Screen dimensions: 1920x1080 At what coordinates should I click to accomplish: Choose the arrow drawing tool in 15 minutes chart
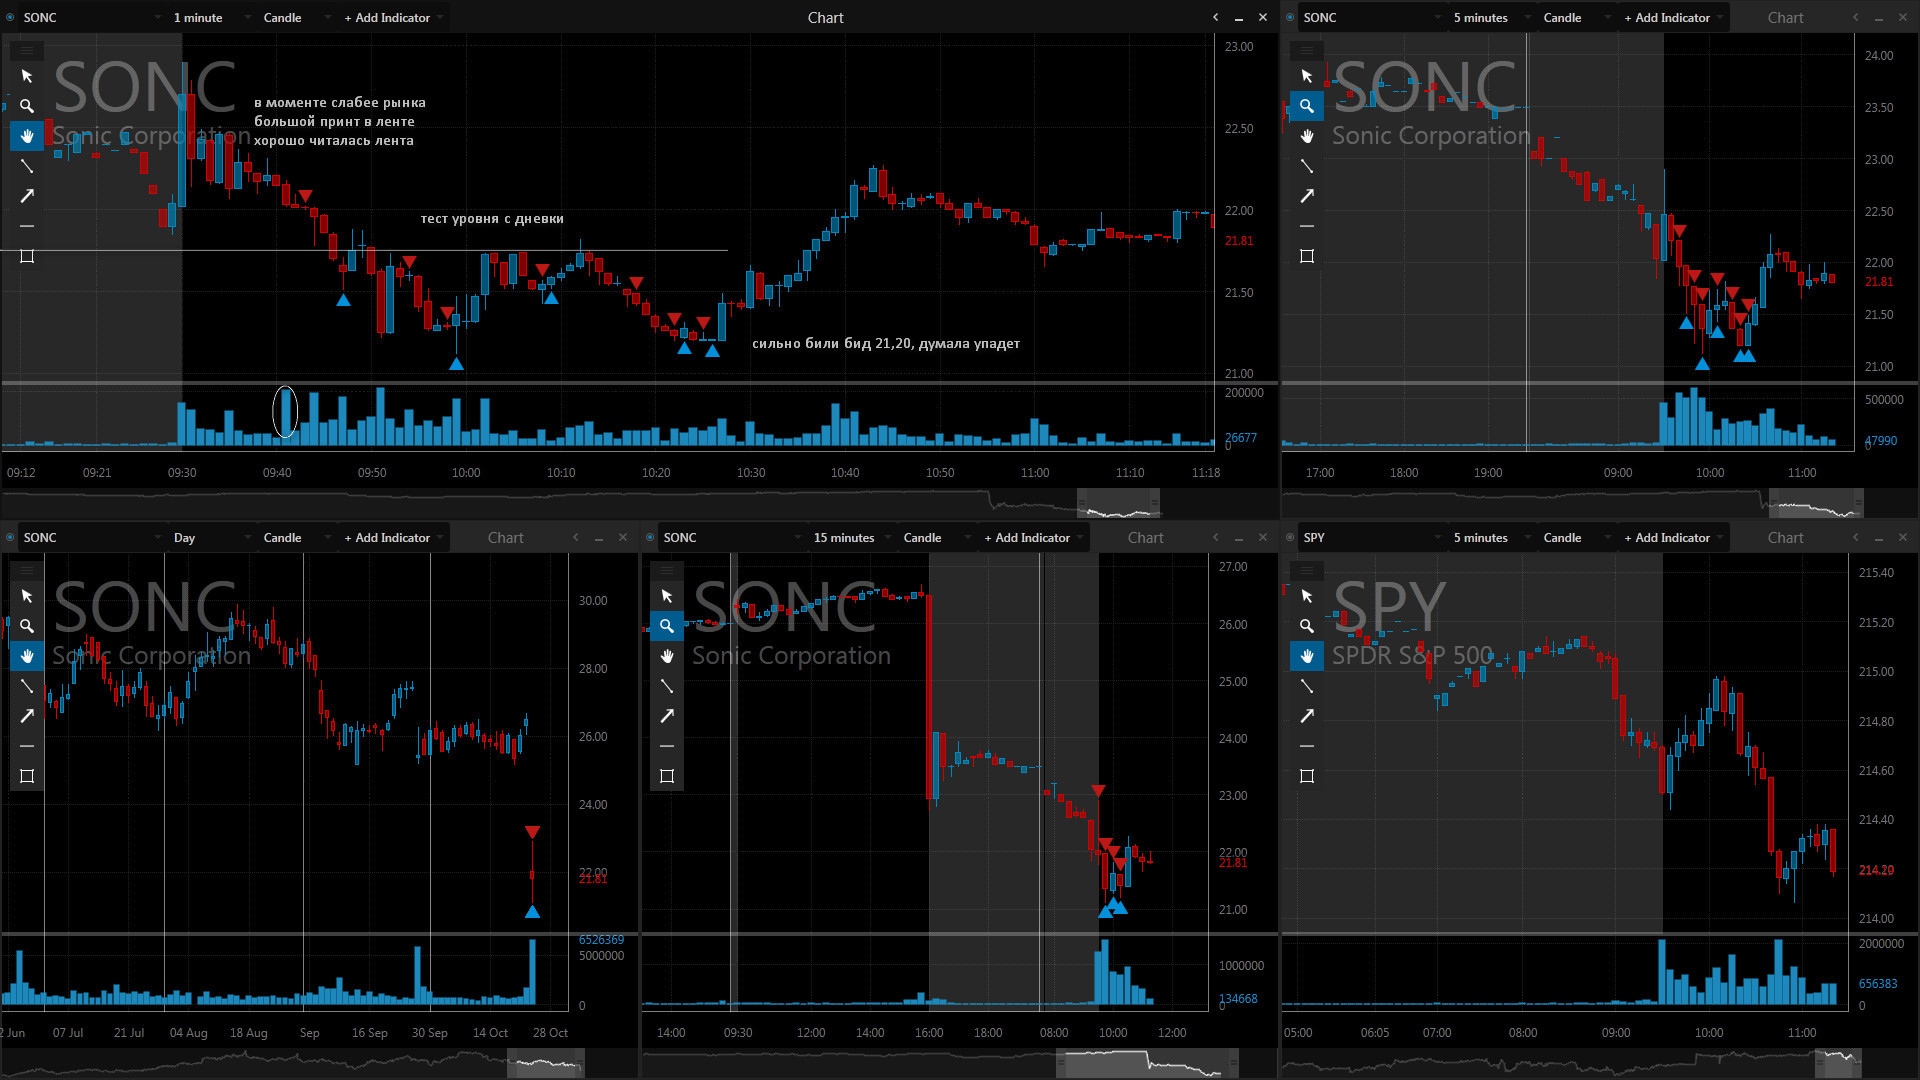pos(667,716)
